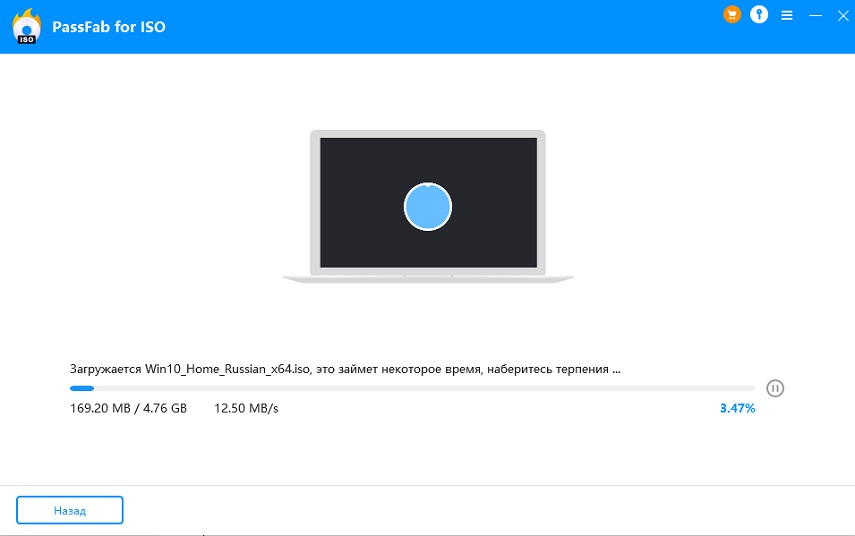Click the Win10_Home_Russian_x64.iso loading message
The height and width of the screenshot is (536, 855).
coord(345,369)
